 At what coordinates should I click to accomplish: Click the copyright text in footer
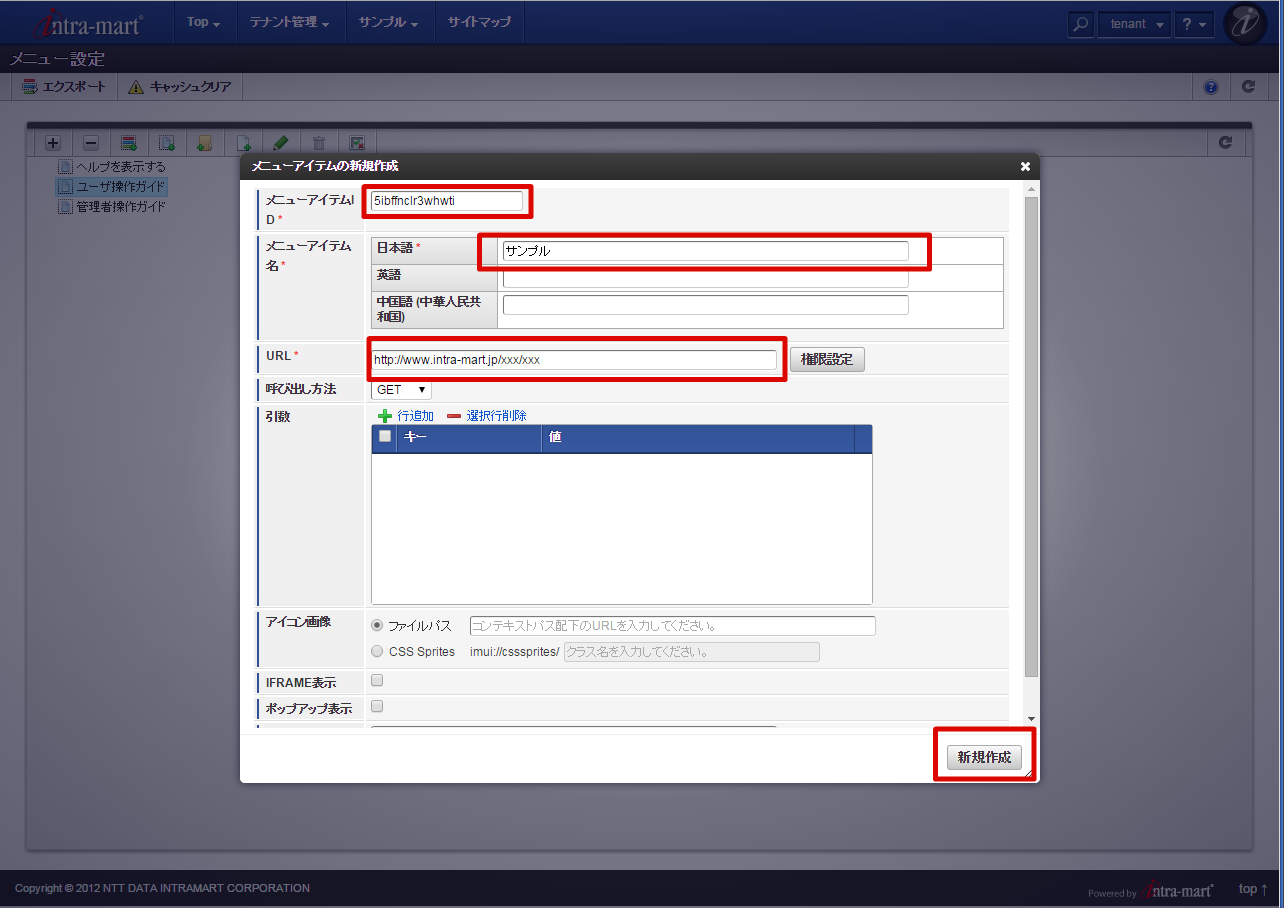coord(162,888)
